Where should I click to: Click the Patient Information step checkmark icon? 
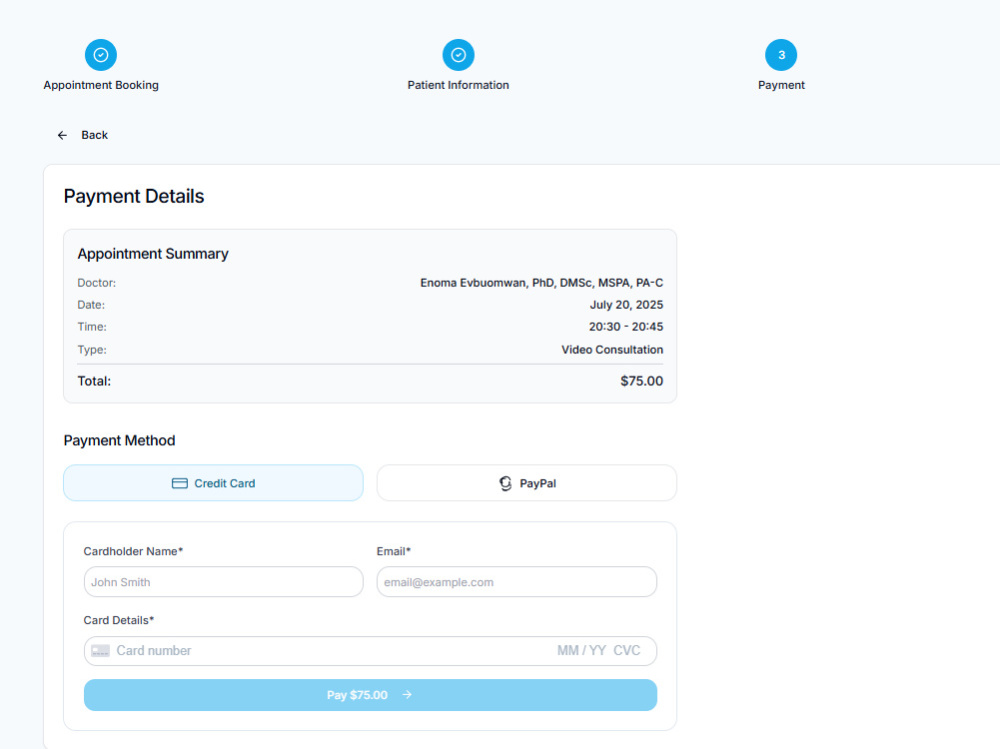click(458, 55)
